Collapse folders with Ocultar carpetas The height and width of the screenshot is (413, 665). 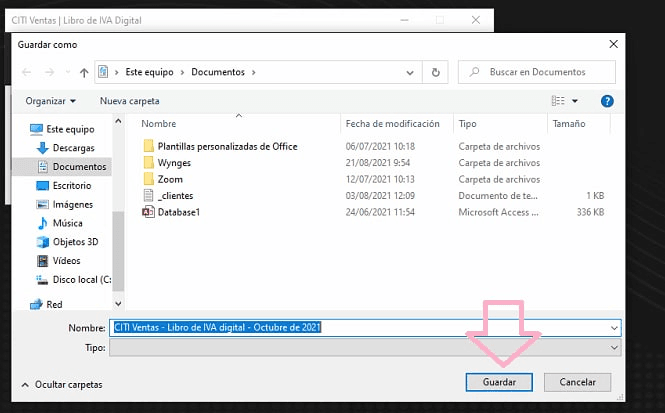[60, 384]
